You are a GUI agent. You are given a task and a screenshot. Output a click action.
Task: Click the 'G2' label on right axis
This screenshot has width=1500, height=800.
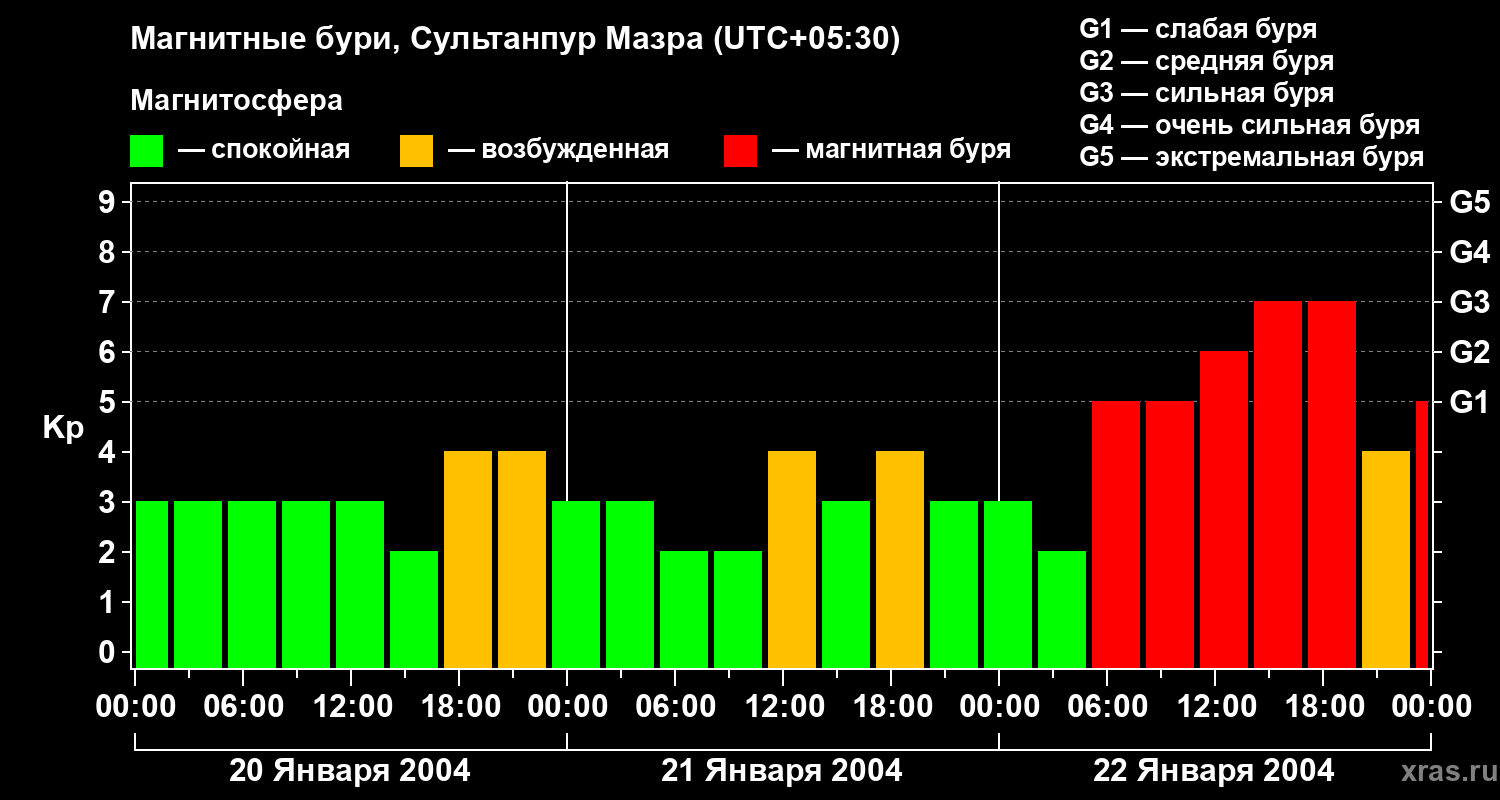pyautogui.click(x=1469, y=352)
